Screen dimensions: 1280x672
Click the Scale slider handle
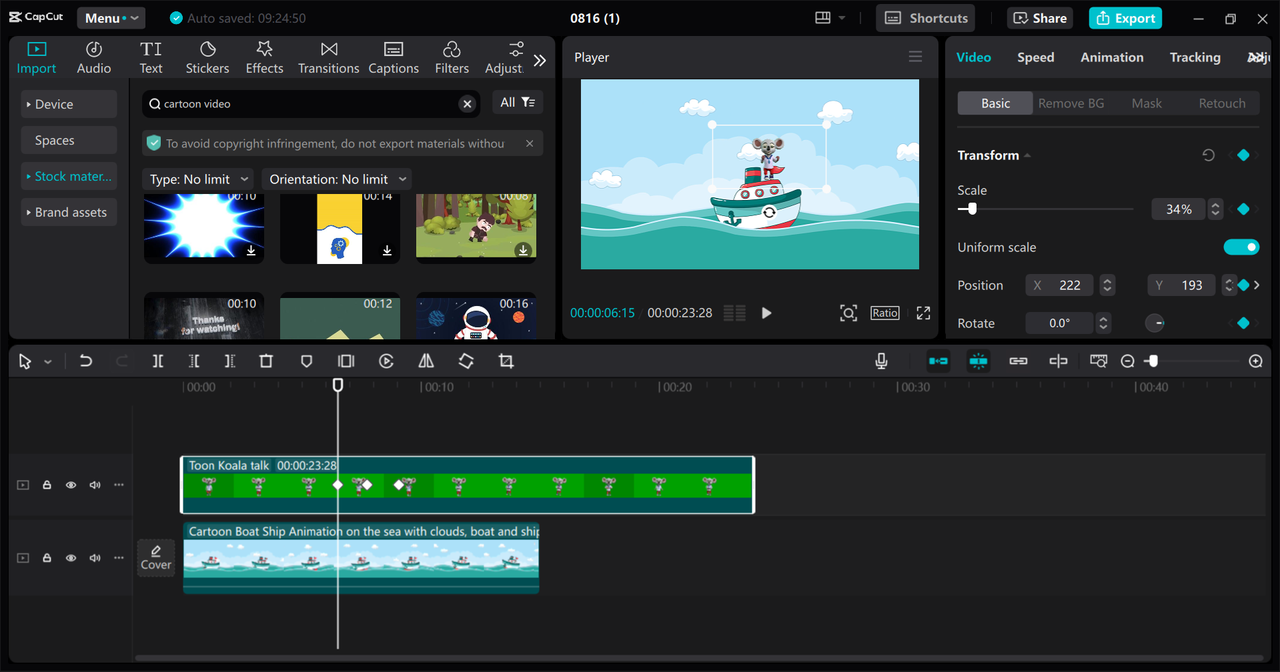pyautogui.click(x=971, y=209)
